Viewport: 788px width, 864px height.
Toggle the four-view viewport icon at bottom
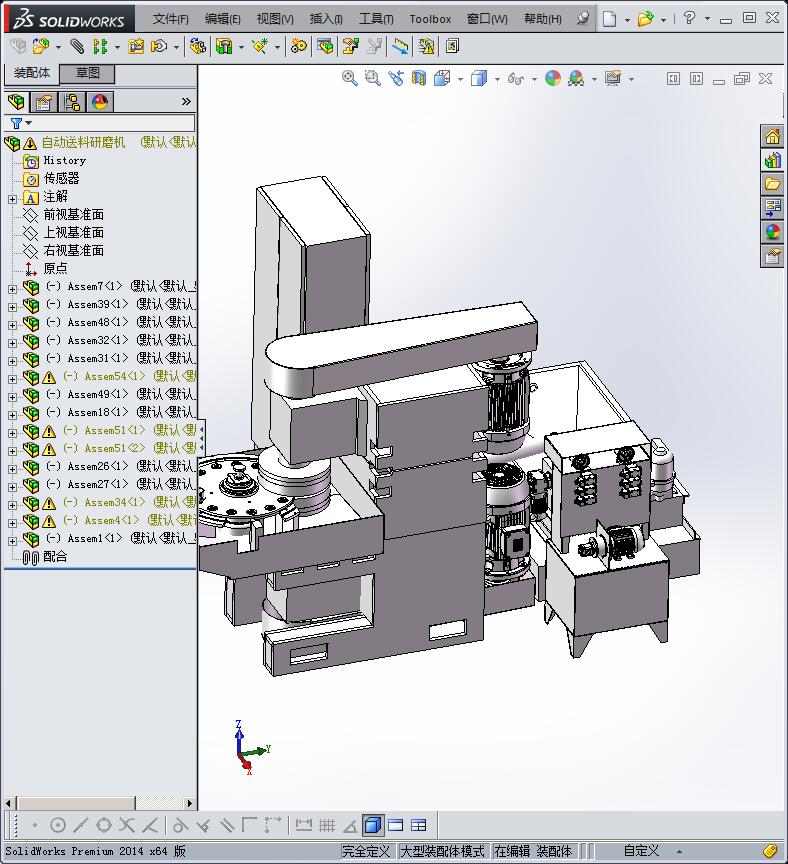click(419, 825)
